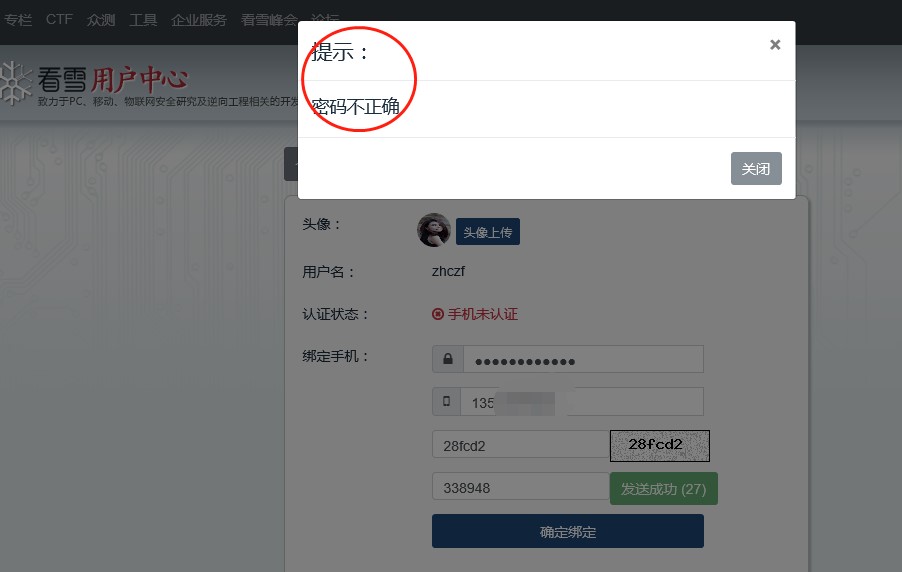Open the 企业服务 navigation item
902x572 pixels.
[x=198, y=20]
